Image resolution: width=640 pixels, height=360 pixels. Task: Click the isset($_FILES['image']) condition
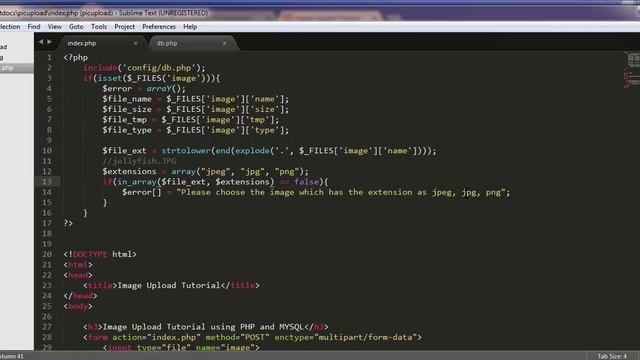154,78
